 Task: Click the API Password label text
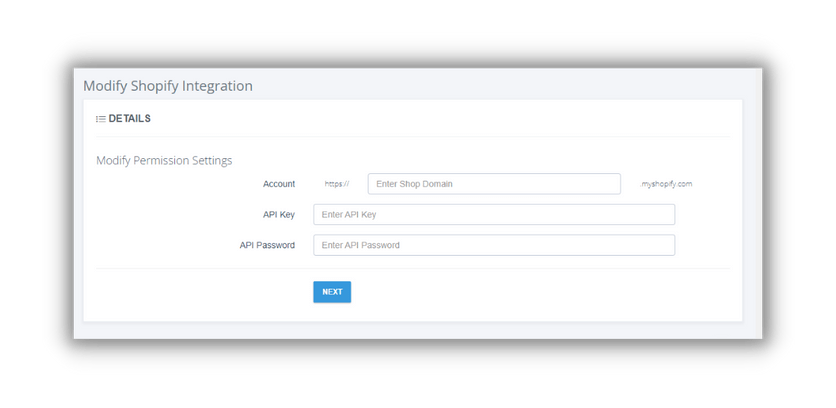point(267,245)
